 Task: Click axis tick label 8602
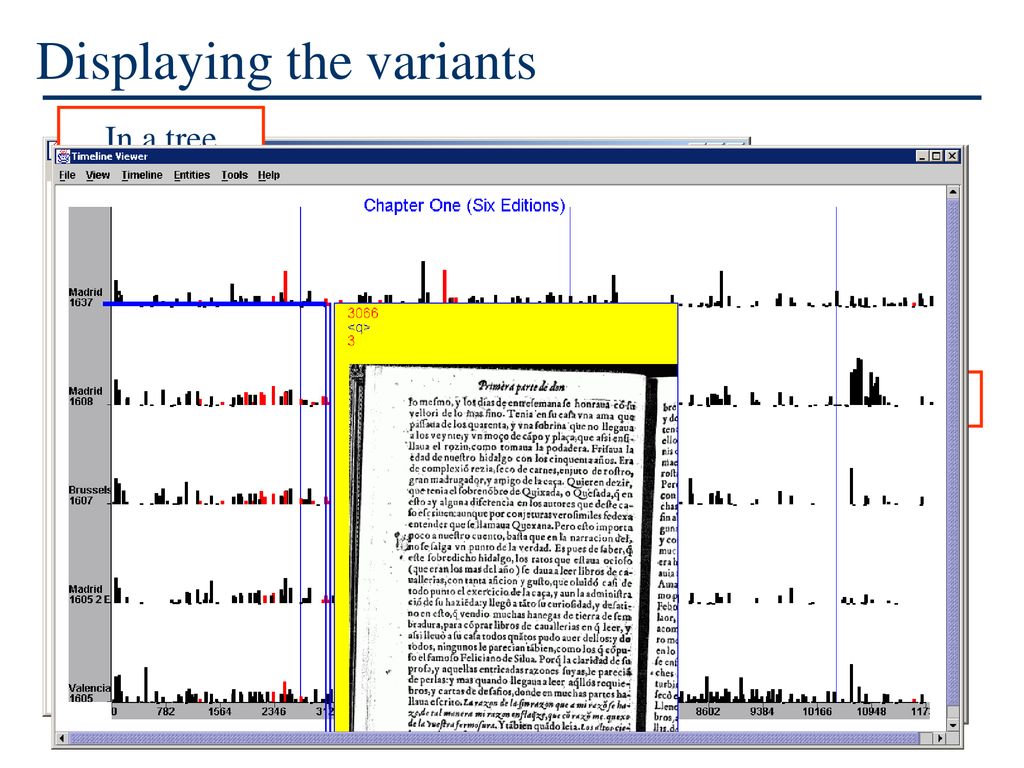click(707, 712)
